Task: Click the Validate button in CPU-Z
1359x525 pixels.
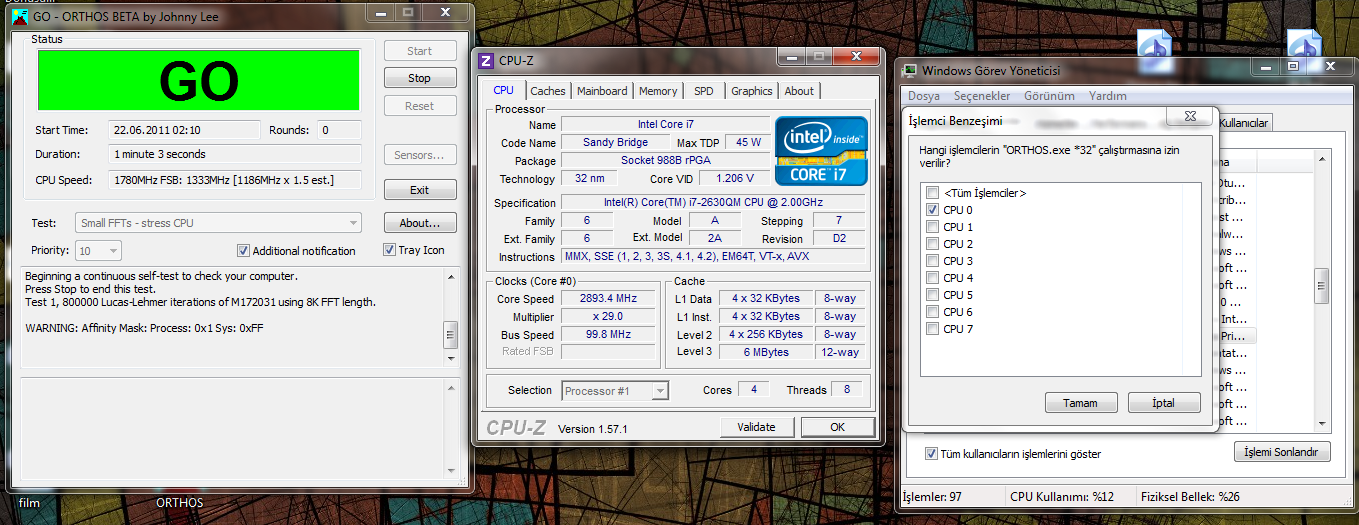Action: pyautogui.click(x=756, y=427)
